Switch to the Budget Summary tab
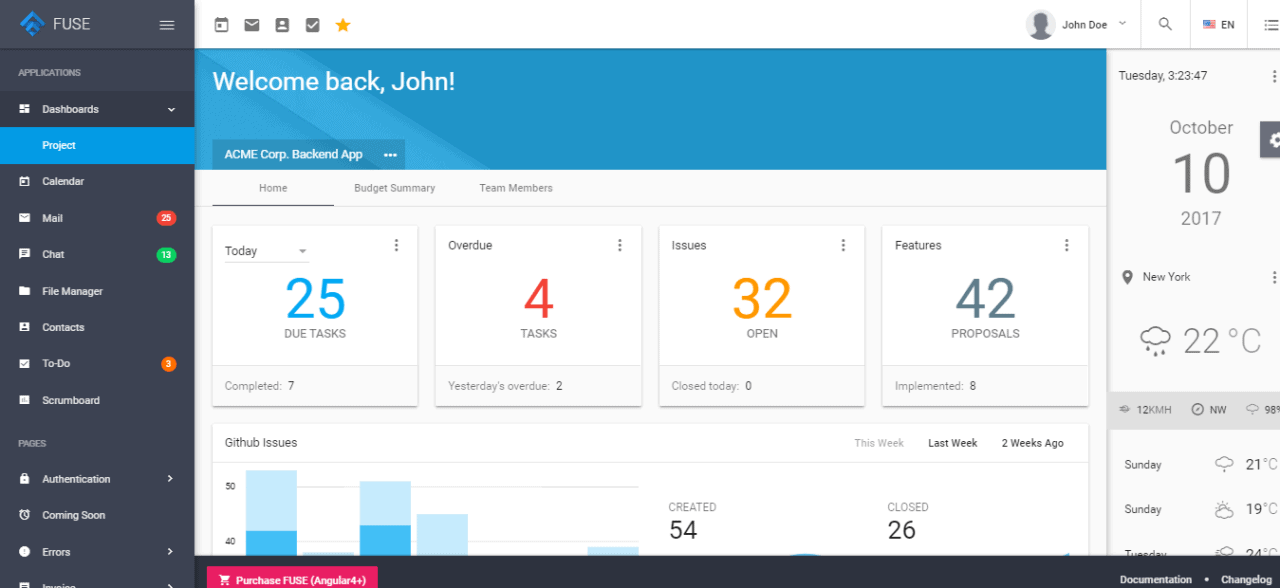Image resolution: width=1280 pixels, height=588 pixels. [394, 188]
